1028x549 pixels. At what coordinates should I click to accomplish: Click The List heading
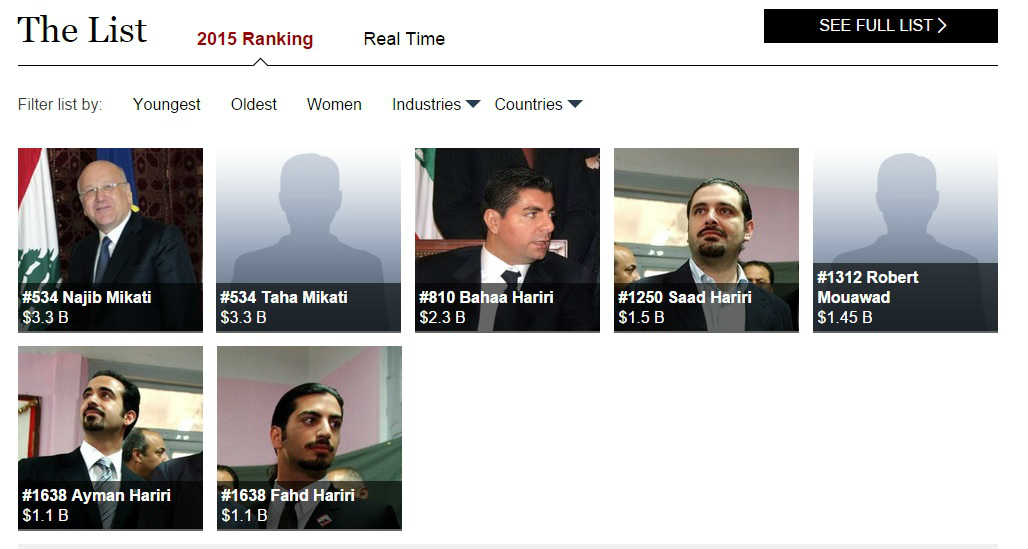coord(82,30)
